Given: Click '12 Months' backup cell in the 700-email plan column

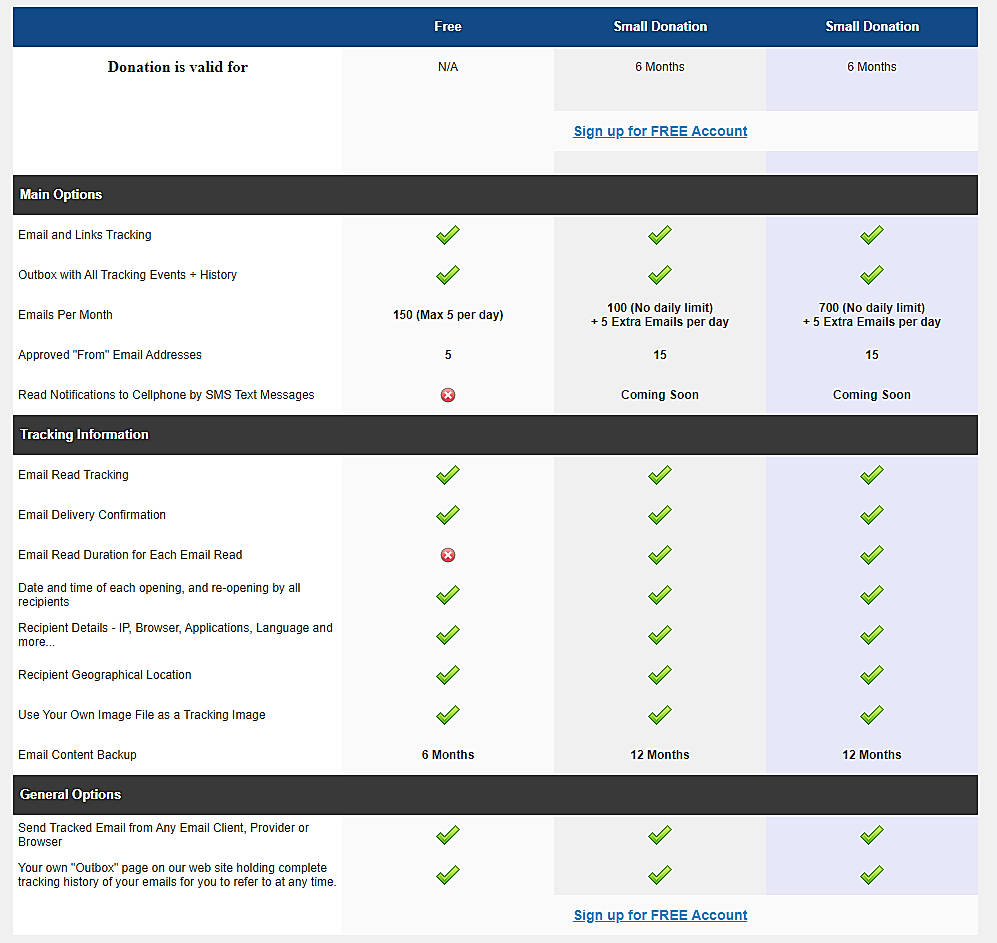Looking at the screenshot, I should [872, 755].
